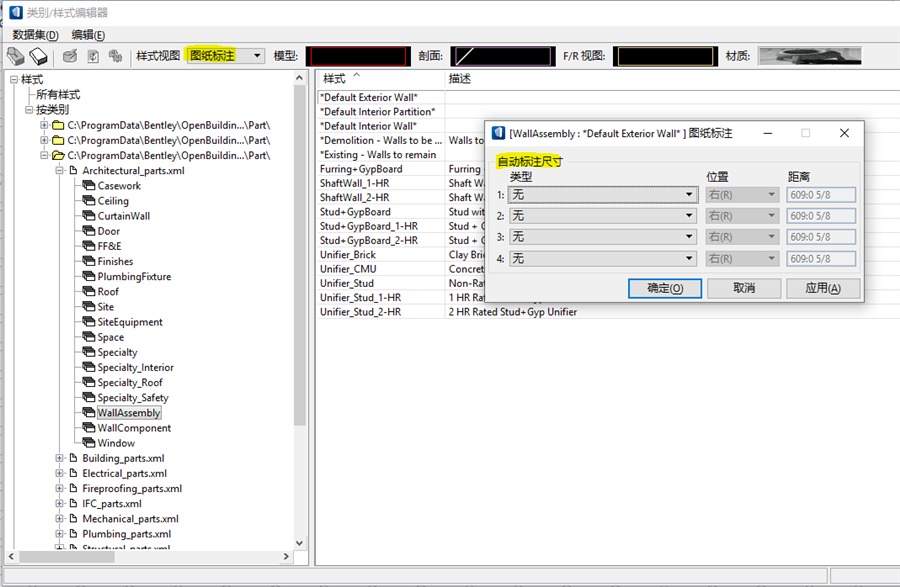Screen dimensions: 900x587
Task: Expand the Electrical_parts.xml tree node
Action: pyautogui.click(x=59, y=473)
